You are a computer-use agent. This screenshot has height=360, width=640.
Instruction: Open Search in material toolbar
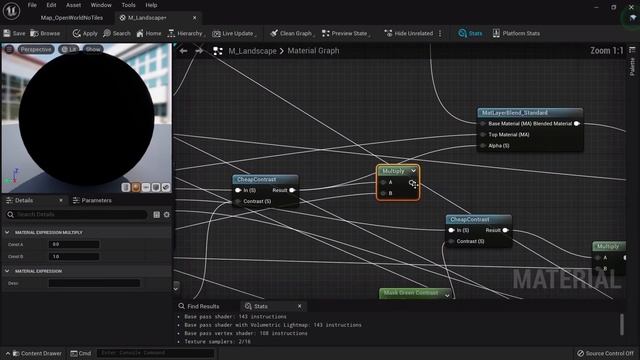tap(117, 33)
